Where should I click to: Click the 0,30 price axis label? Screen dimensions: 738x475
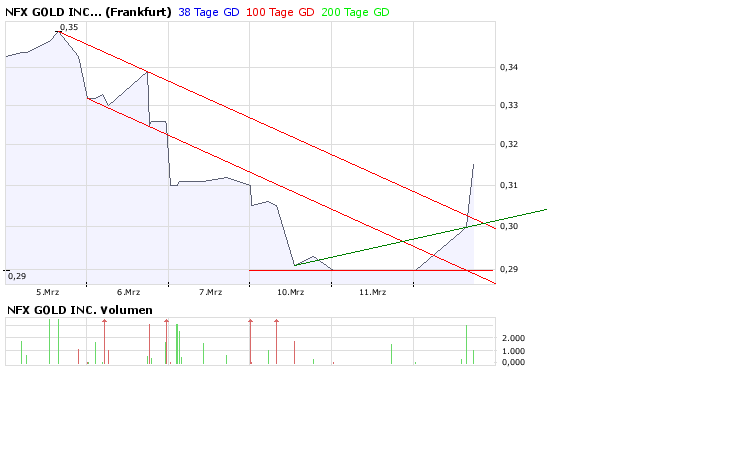[x=509, y=226]
